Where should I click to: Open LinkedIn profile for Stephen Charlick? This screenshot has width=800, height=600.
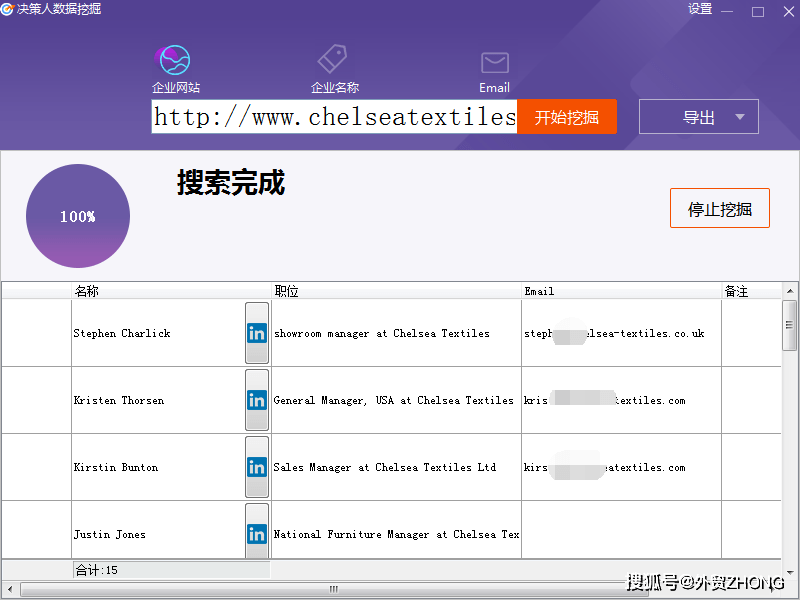click(257, 333)
